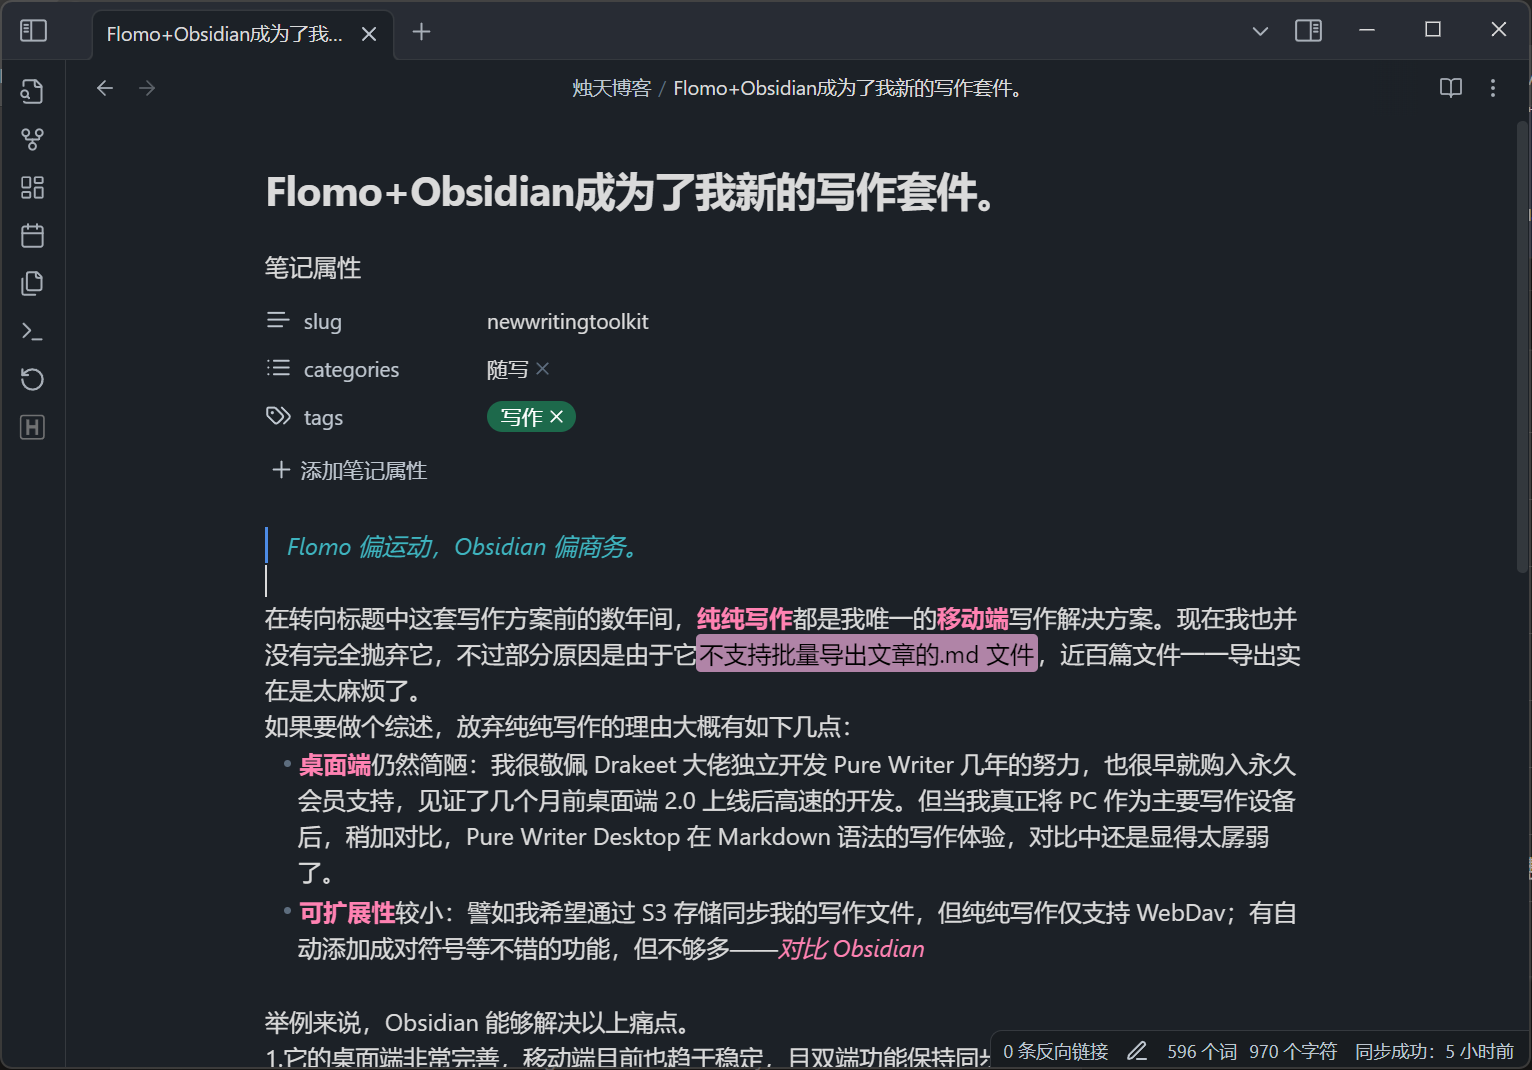Toggle the right sidebar panel
This screenshot has width=1532, height=1070.
click(1308, 31)
